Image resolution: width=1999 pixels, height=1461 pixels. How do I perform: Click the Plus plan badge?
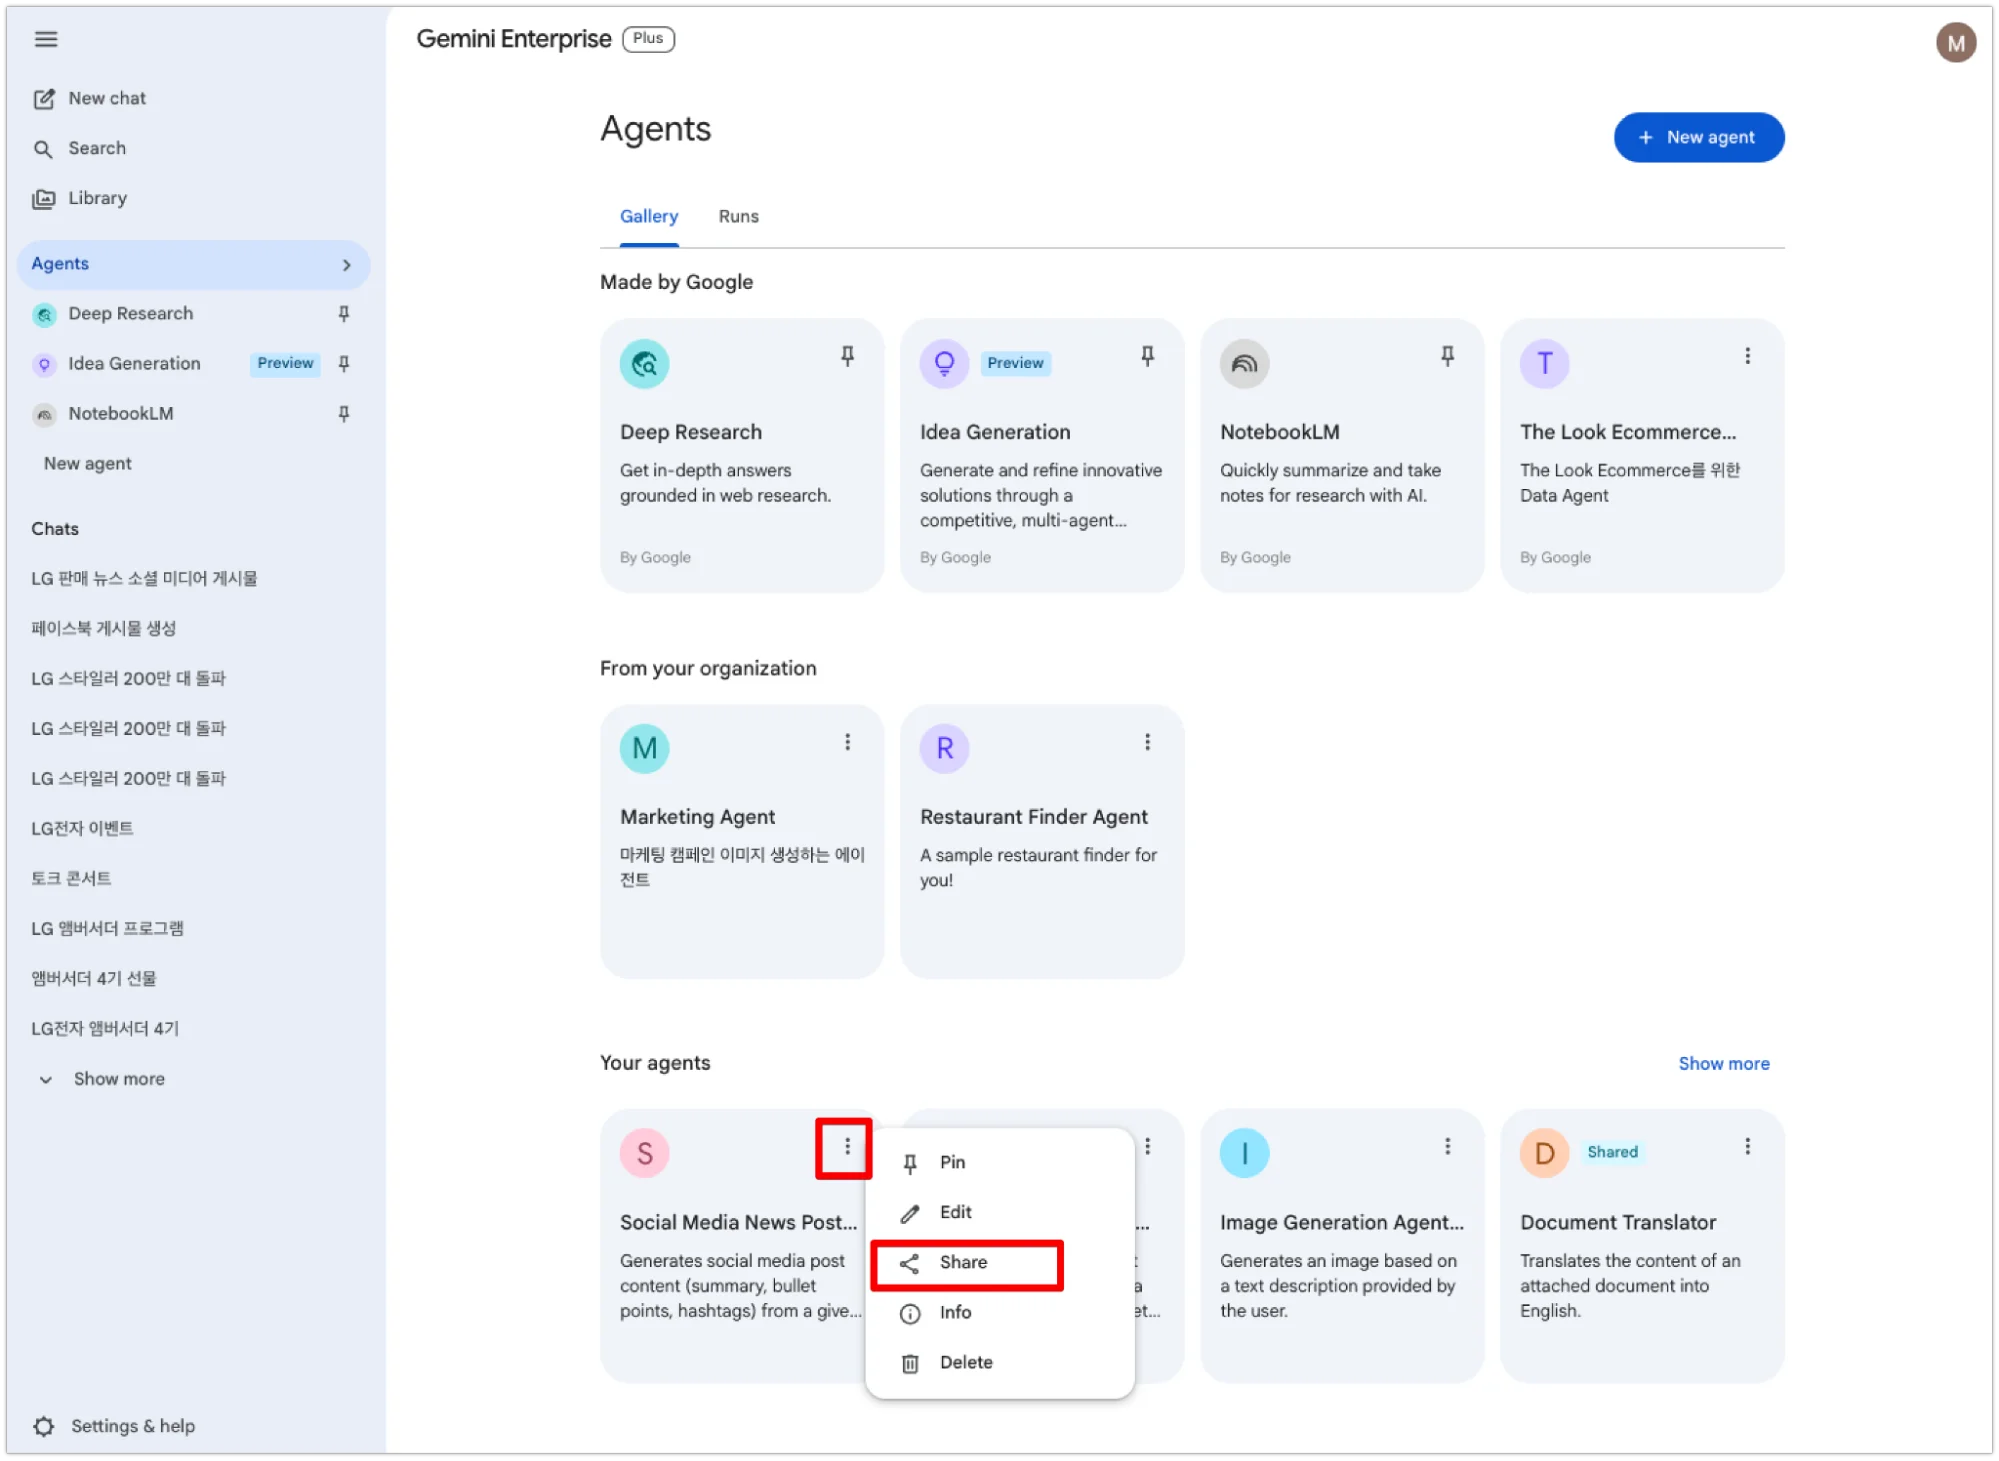pos(648,39)
